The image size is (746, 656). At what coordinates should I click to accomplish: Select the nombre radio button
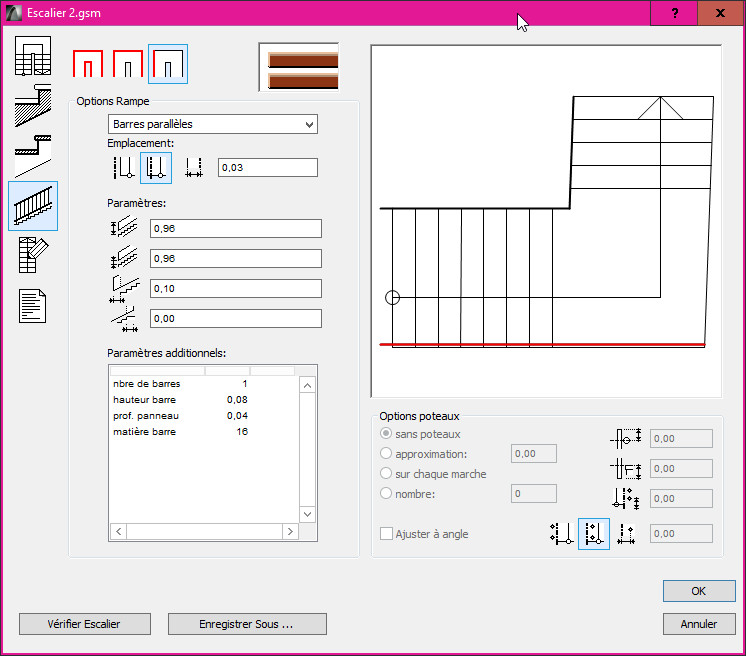[386, 493]
